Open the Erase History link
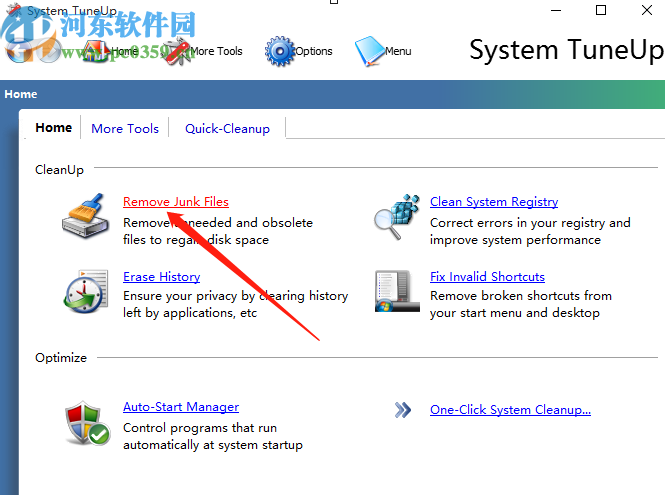Image resolution: width=665 pixels, height=495 pixels. 161,277
